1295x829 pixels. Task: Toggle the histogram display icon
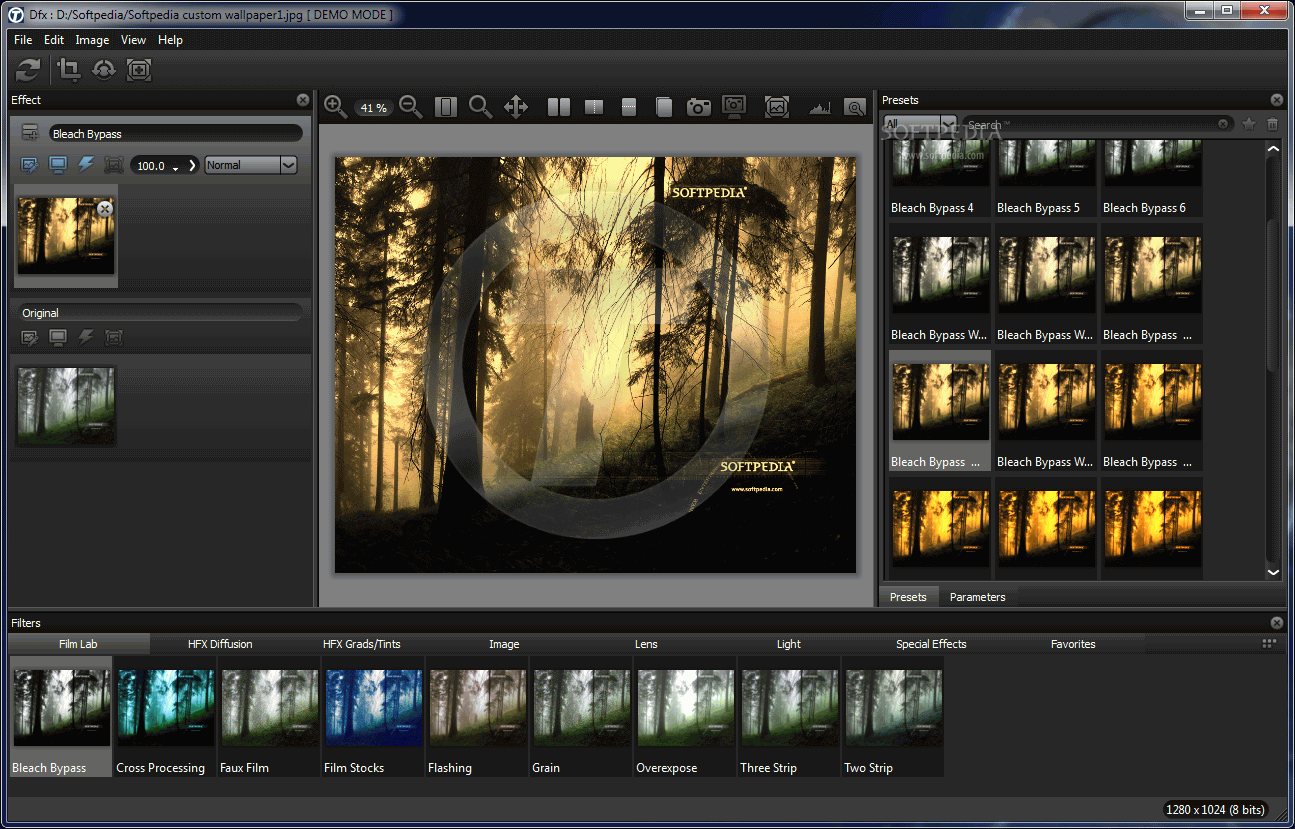point(820,107)
